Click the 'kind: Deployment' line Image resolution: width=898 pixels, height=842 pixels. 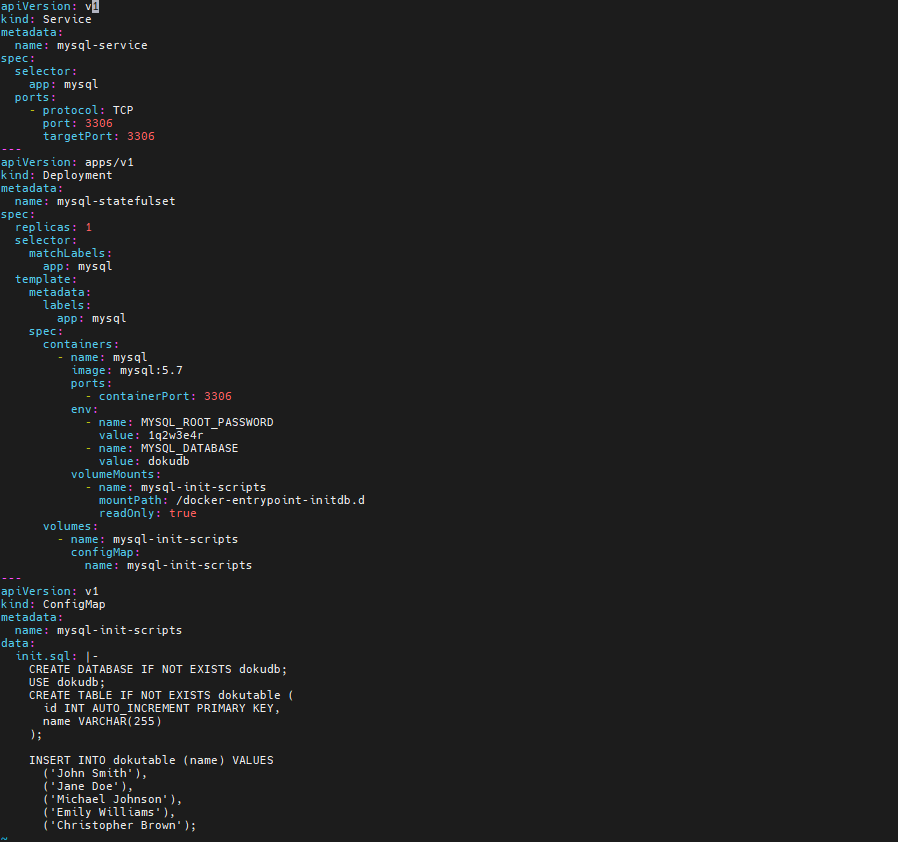click(56, 175)
